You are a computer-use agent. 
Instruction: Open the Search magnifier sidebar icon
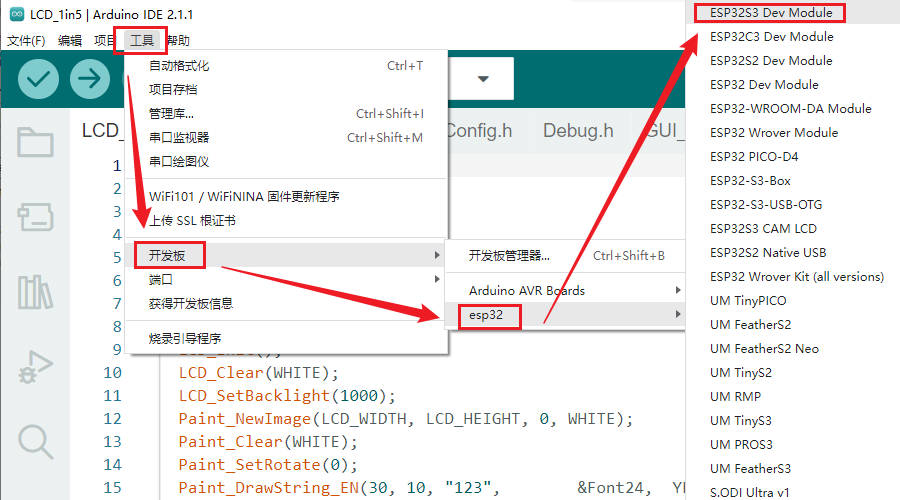click(35, 441)
